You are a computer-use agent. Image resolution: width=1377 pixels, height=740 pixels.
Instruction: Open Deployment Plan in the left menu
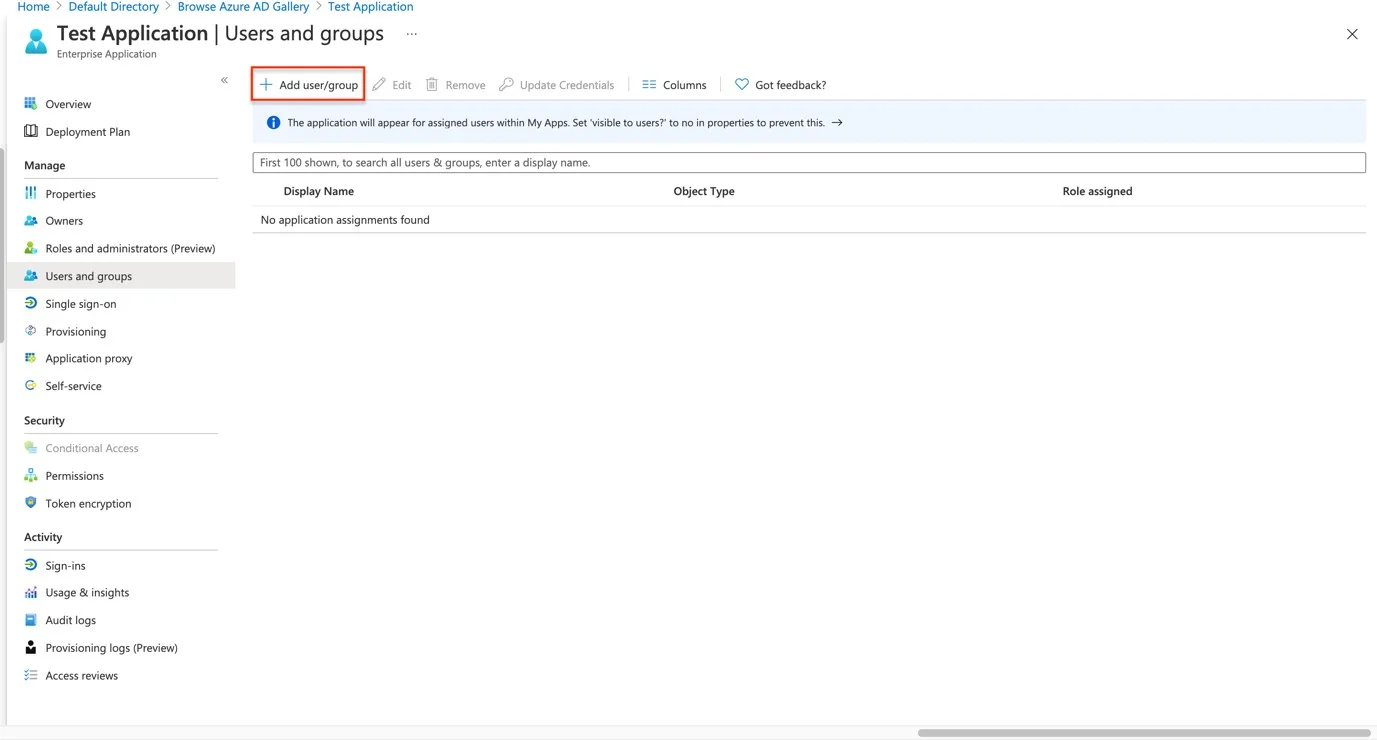pyautogui.click(x=88, y=132)
